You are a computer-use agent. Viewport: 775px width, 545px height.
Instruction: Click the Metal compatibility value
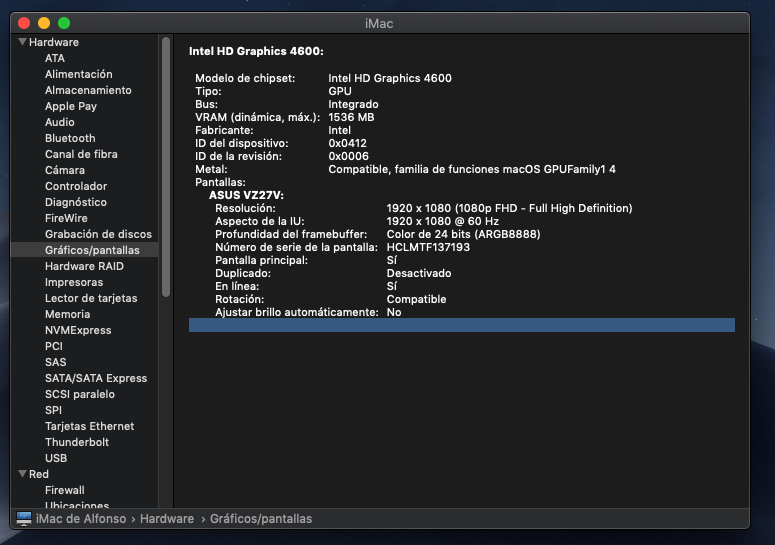click(472, 169)
